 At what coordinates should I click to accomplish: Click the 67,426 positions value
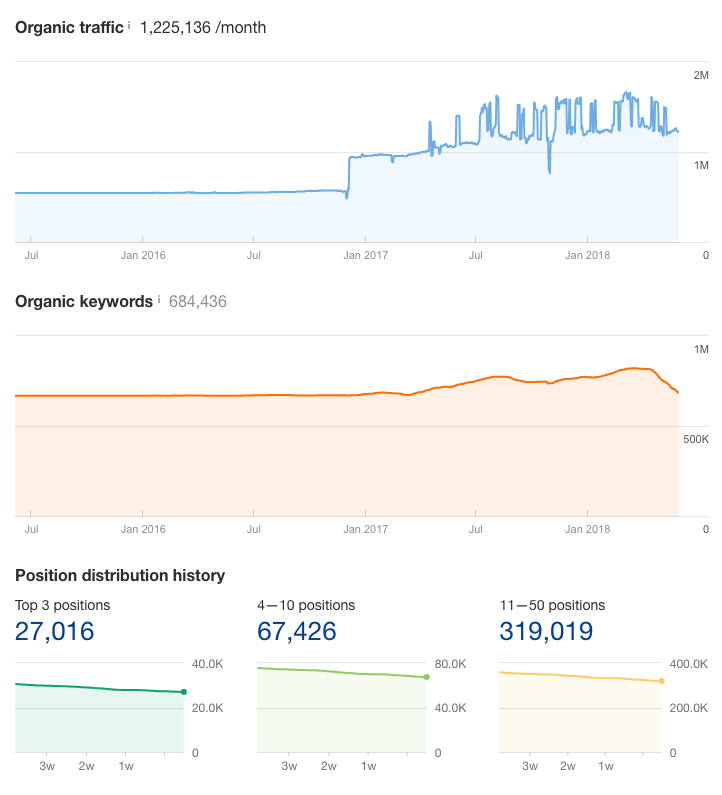[x=297, y=631]
